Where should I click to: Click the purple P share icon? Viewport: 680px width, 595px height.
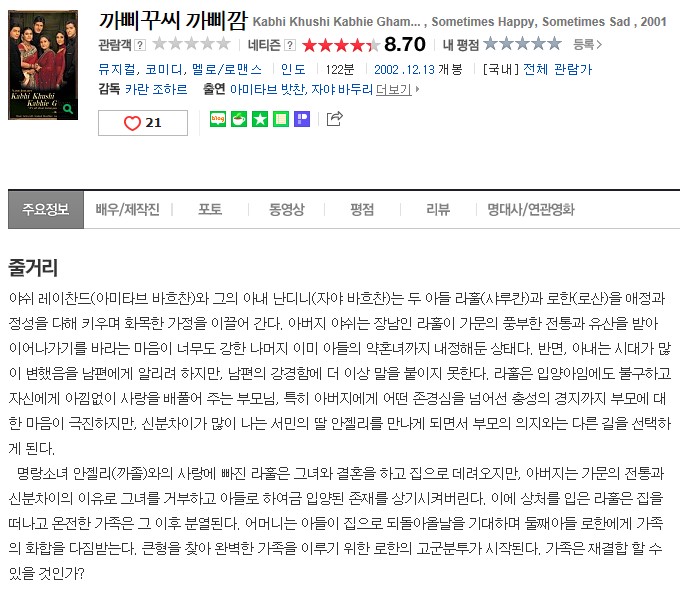(302, 119)
